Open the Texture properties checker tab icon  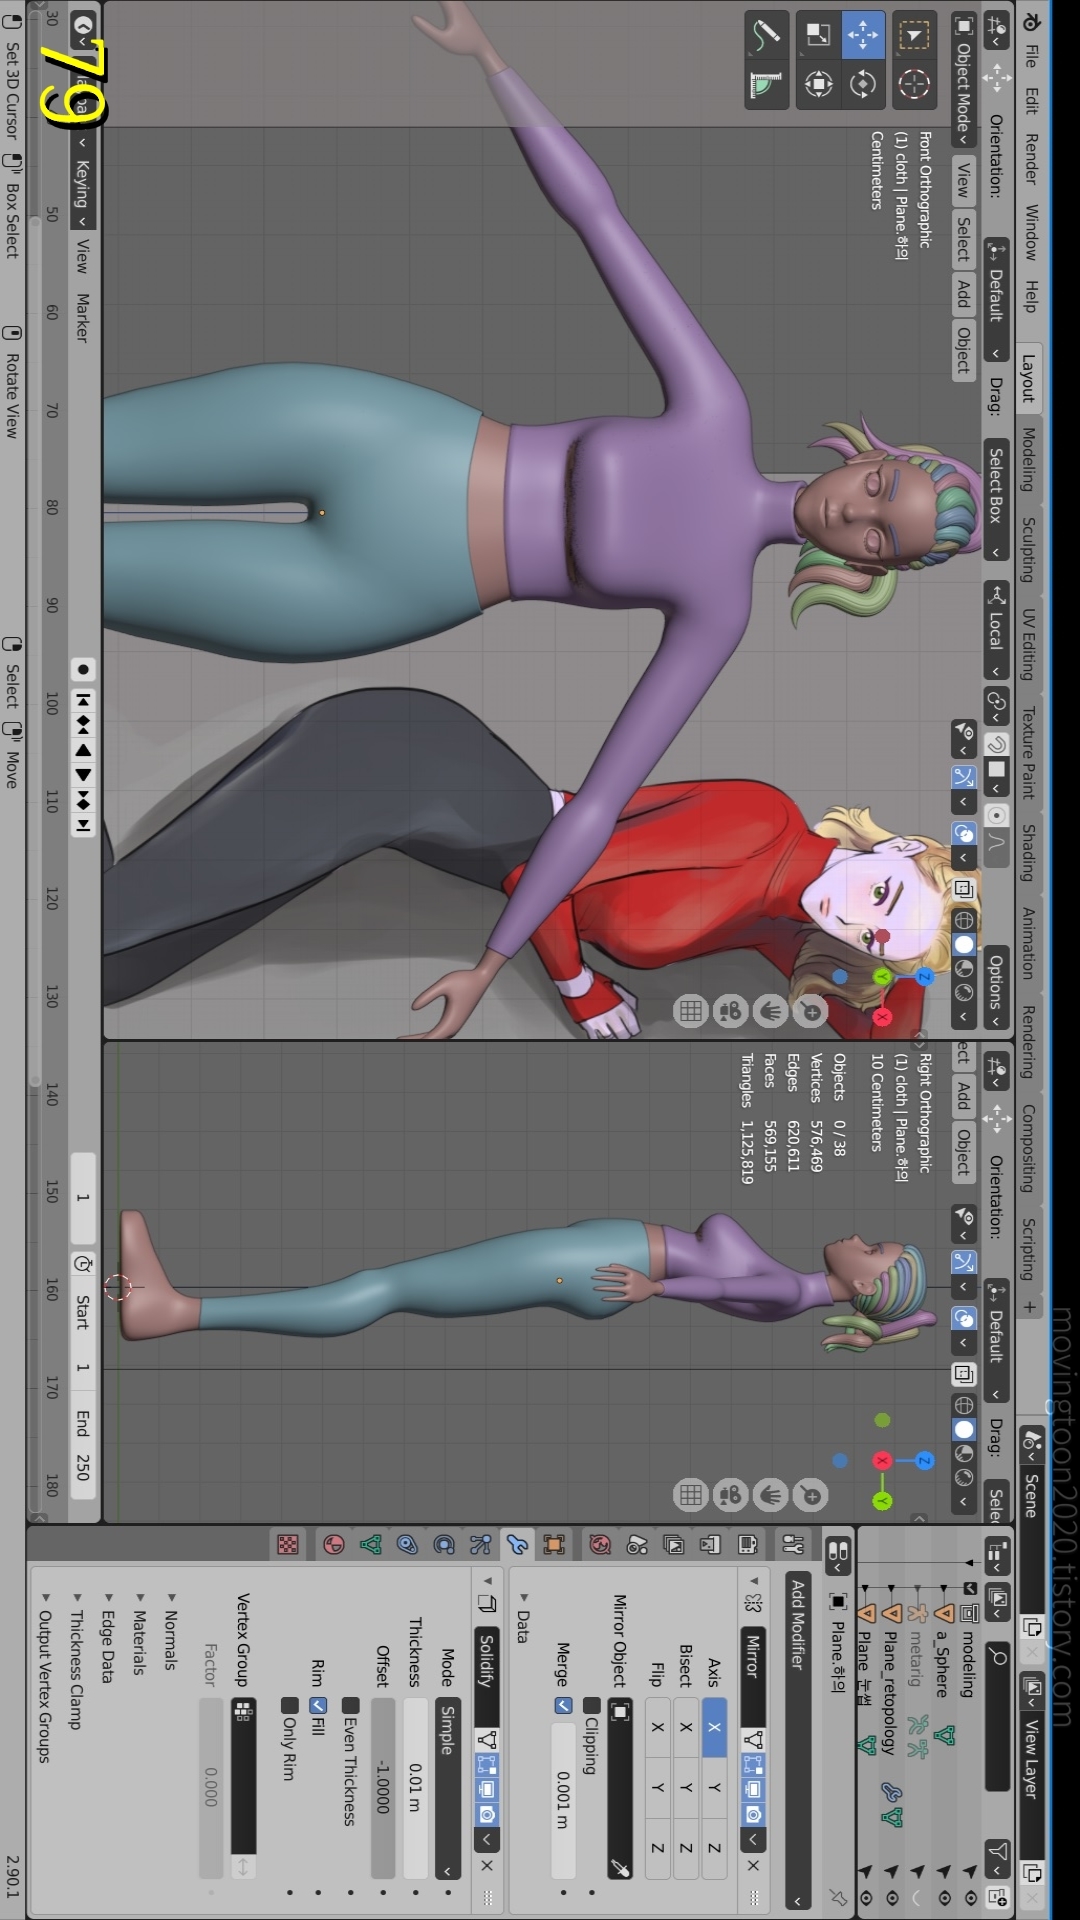pos(288,1545)
